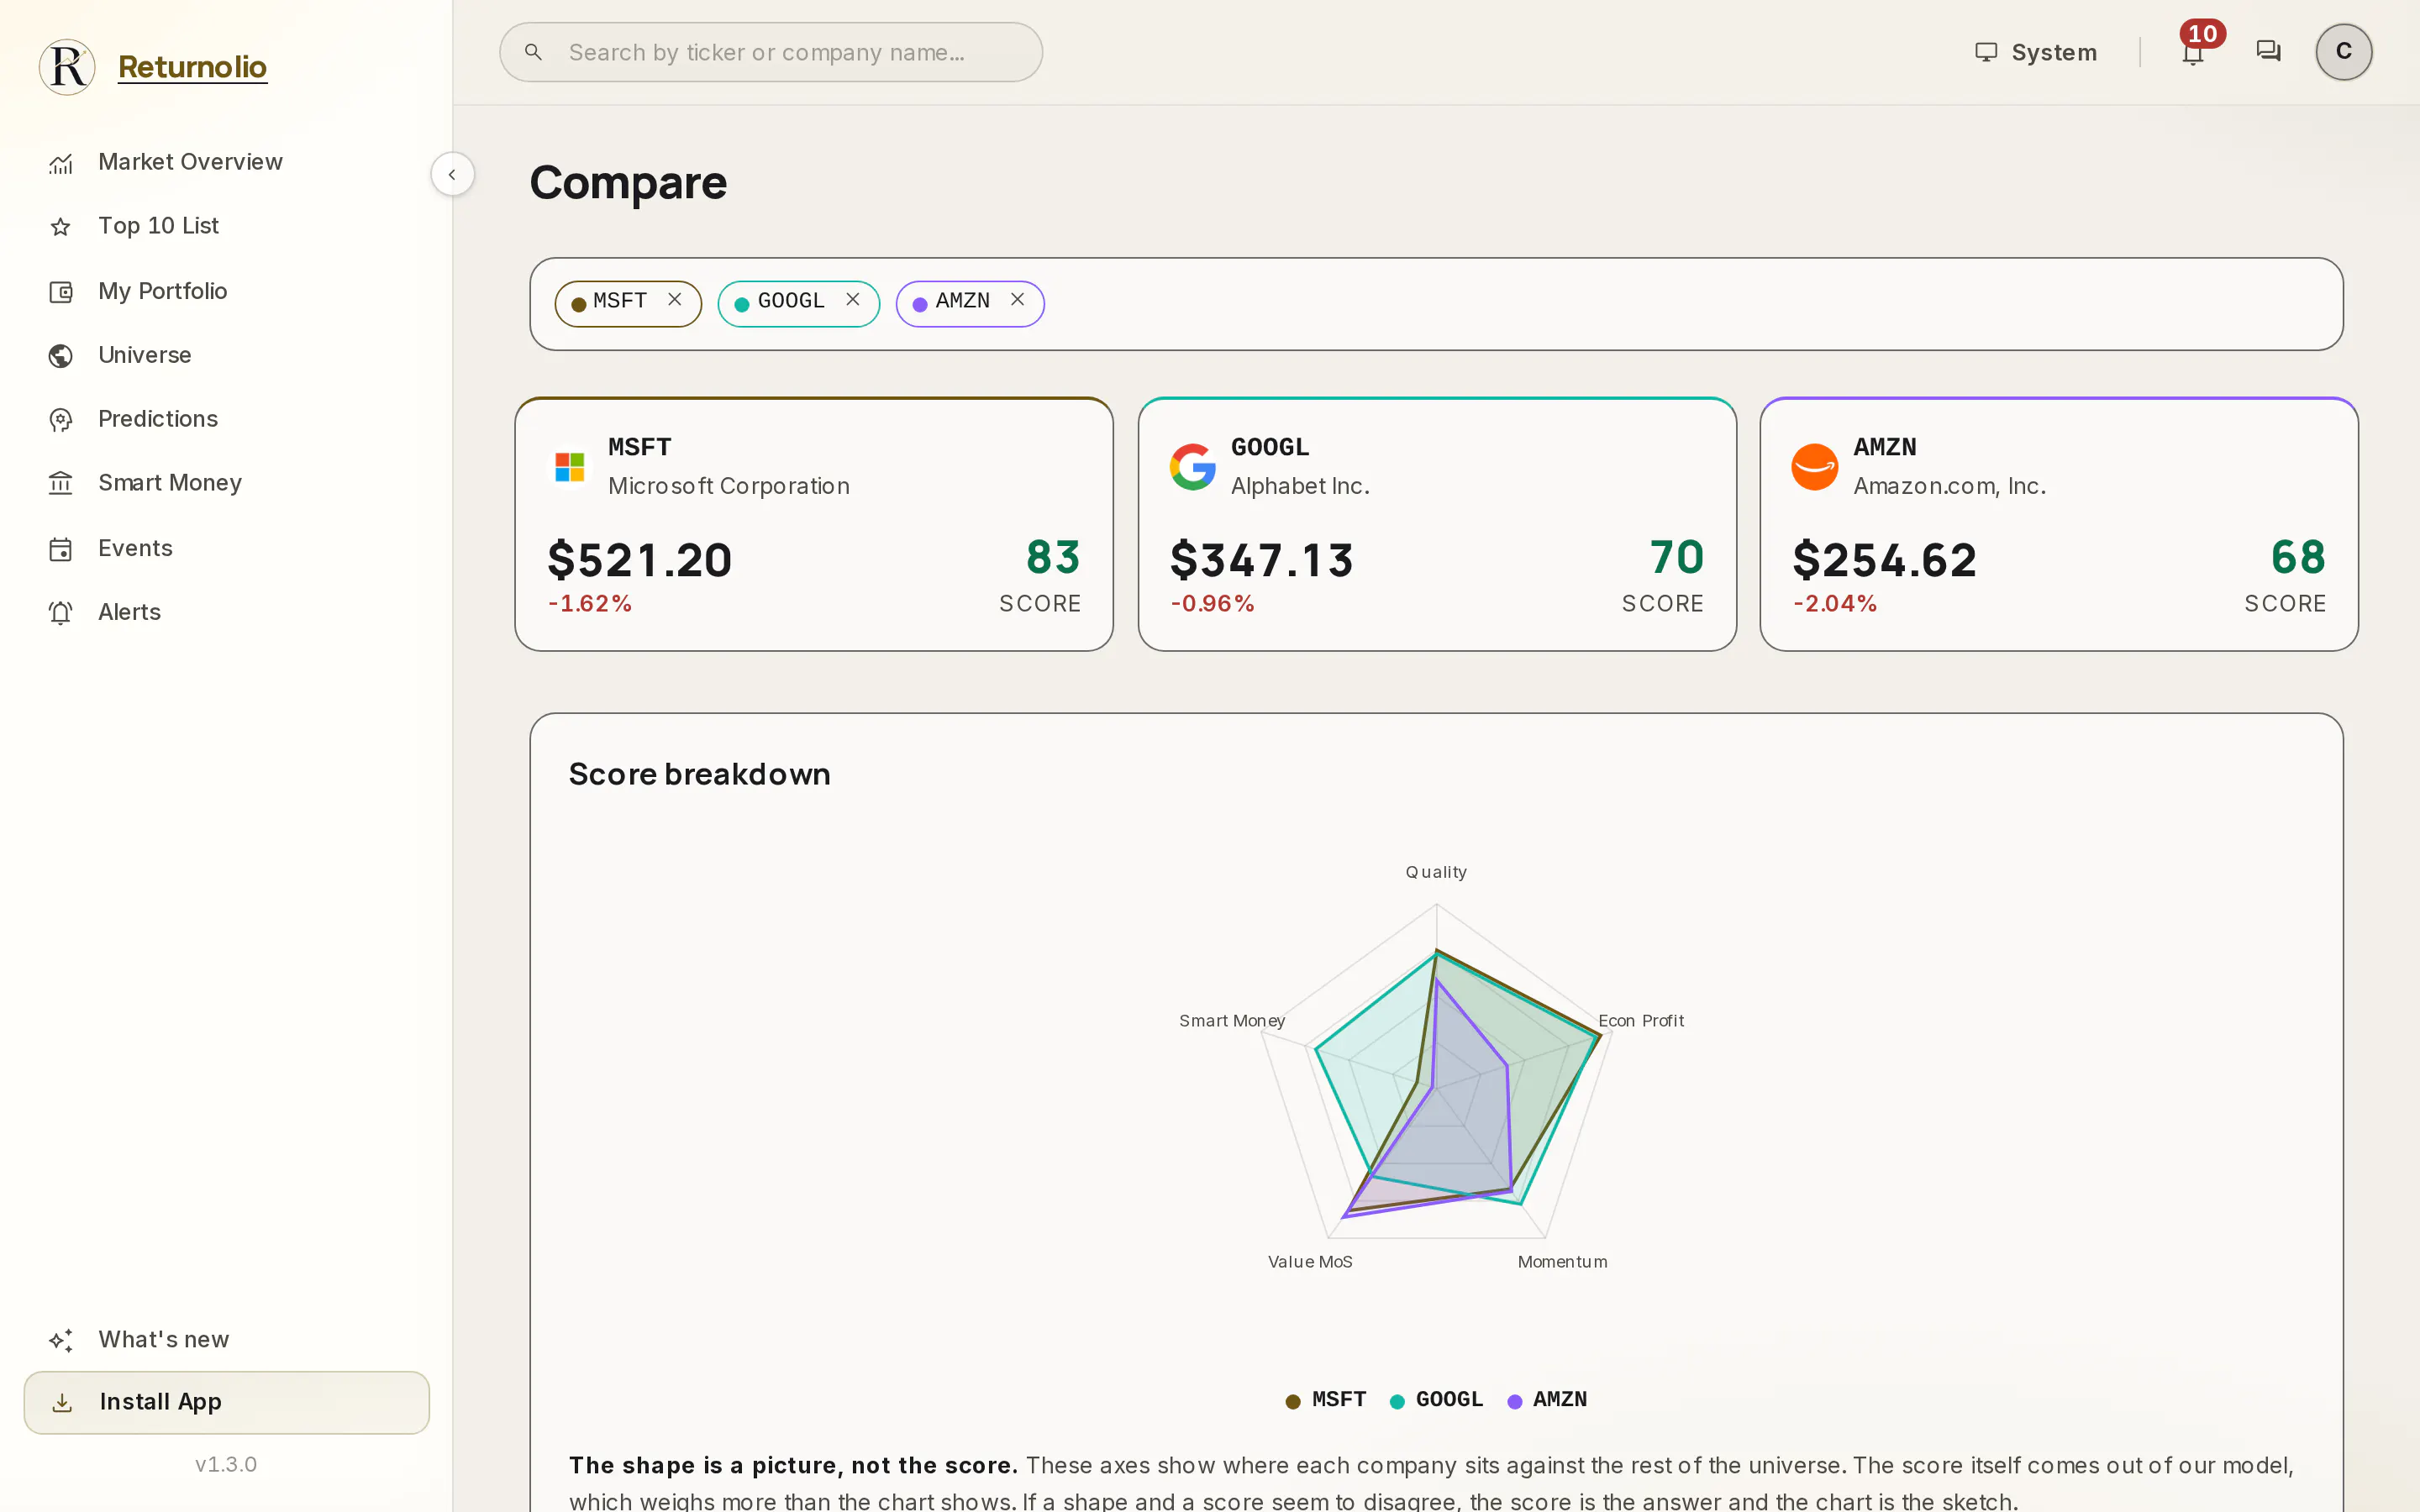
Task: Click the Smart Money radar axis label
Action: pyautogui.click(x=1232, y=1021)
